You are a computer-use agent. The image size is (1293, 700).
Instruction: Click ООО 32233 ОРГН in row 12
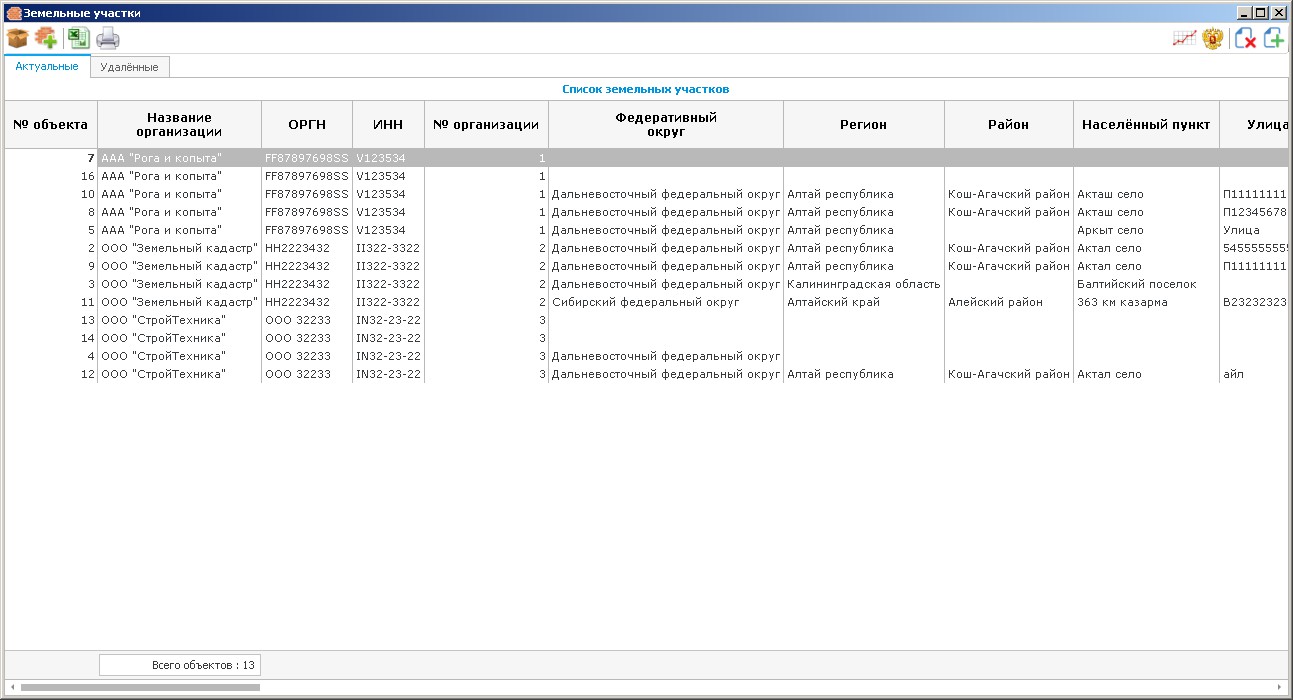point(307,374)
